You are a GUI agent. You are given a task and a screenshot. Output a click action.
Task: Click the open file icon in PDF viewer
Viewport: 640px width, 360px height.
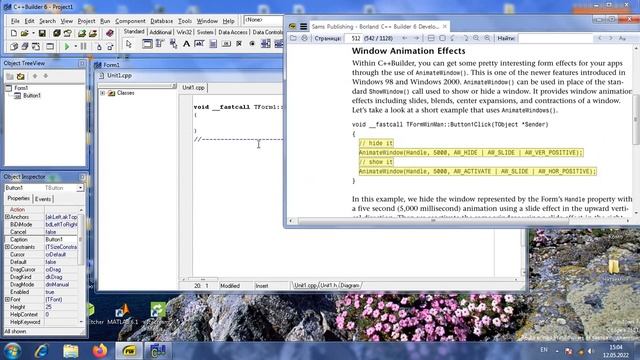293,38
